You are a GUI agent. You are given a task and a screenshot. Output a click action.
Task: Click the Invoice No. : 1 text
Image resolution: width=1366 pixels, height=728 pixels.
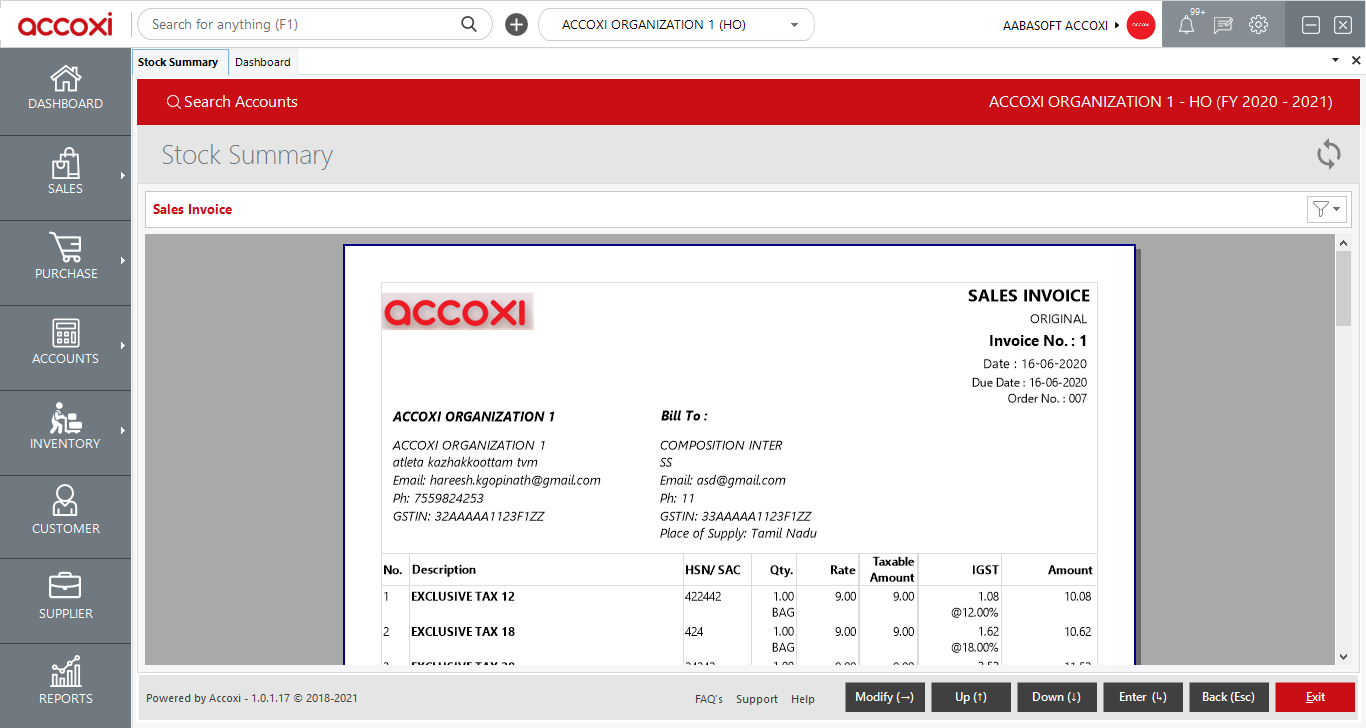click(x=1038, y=341)
